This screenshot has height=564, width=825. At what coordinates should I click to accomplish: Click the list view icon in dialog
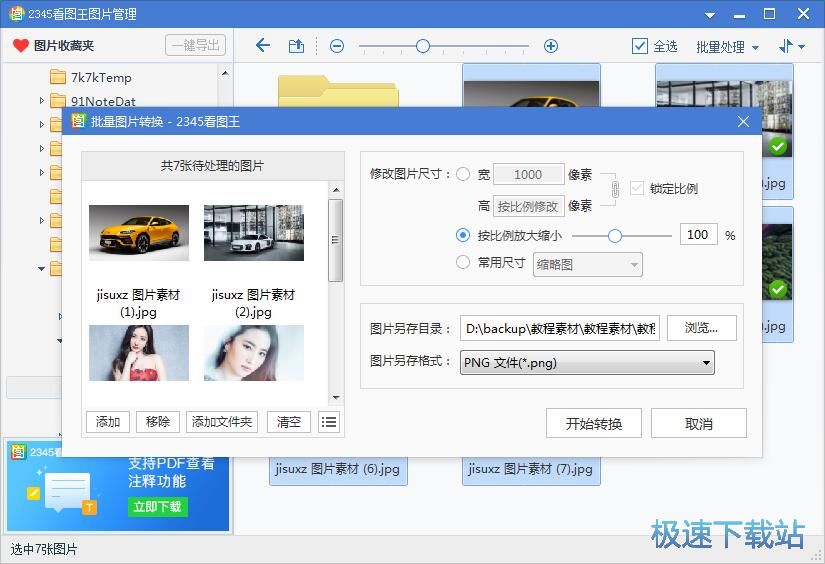click(x=329, y=422)
